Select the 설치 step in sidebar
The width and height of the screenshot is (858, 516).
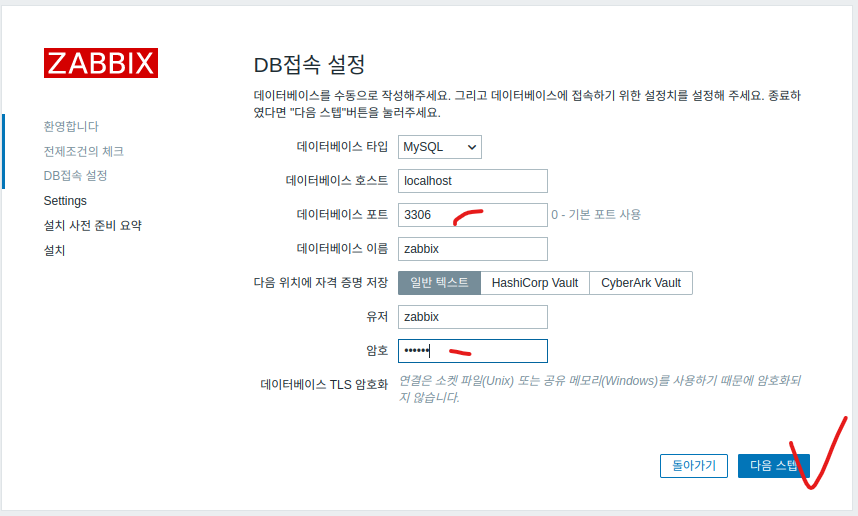pos(54,250)
